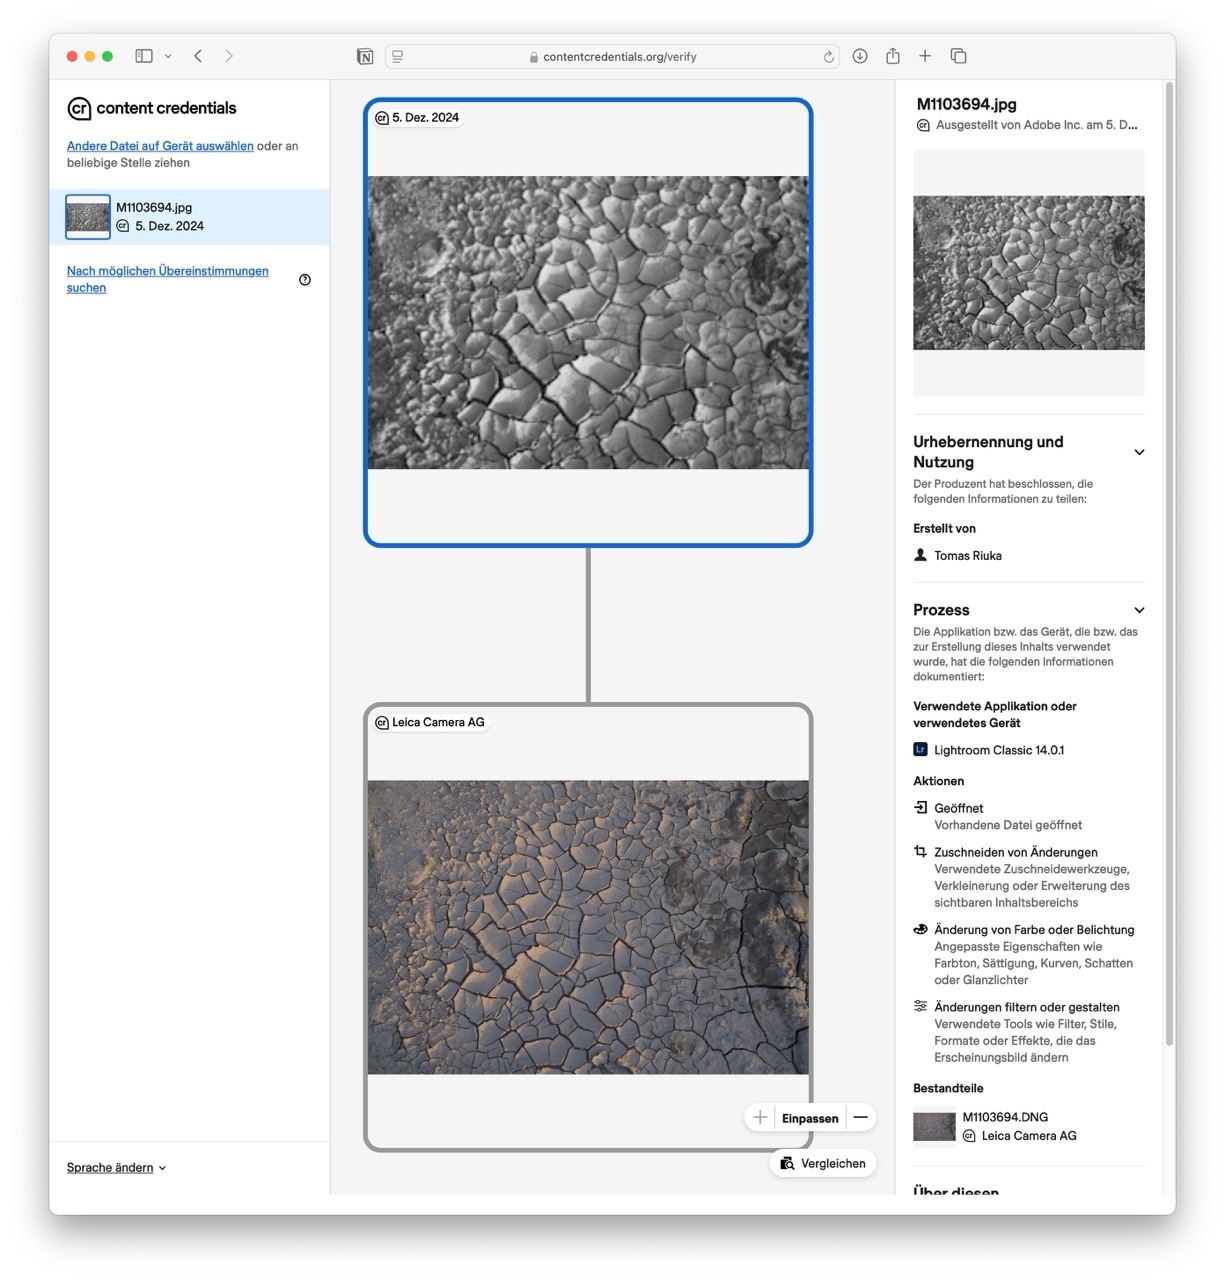The width and height of the screenshot is (1225, 1280).
Task: Click the Andere Datei auf Gerät auswählen link
Action: (x=160, y=146)
